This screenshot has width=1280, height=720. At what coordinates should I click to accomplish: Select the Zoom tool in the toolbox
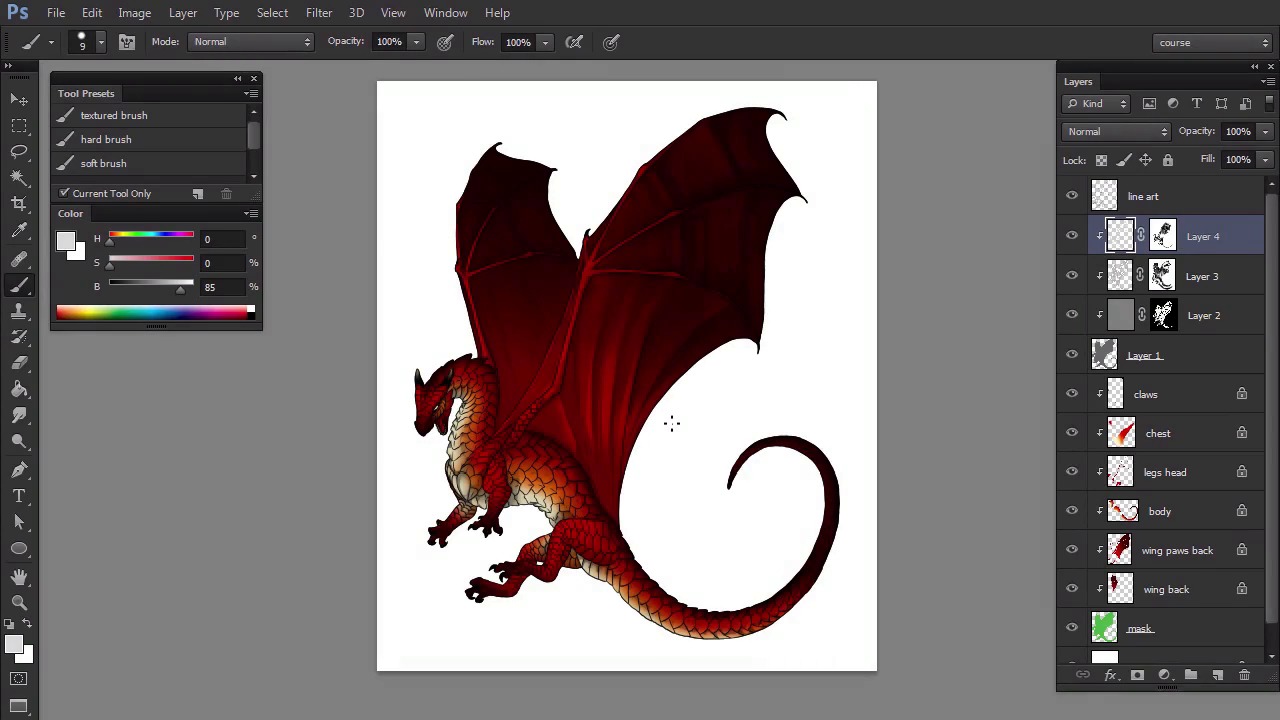(x=19, y=602)
